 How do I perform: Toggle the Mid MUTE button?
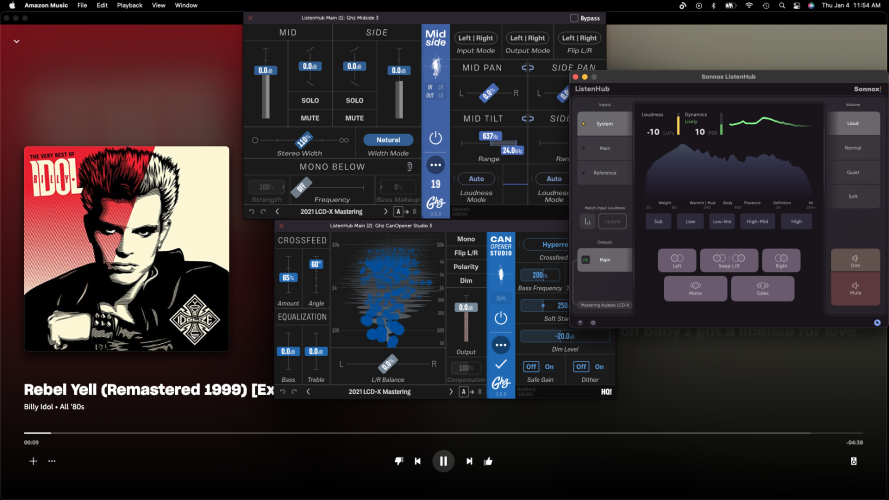[310, 118]
